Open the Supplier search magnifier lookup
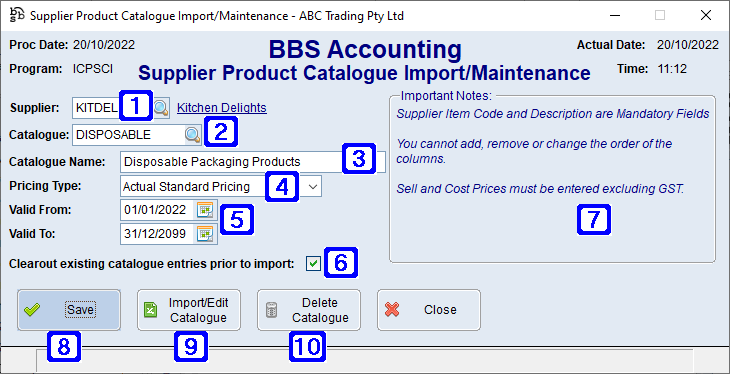Viewport: 730px width, 374px height. [x=162, y=108]
